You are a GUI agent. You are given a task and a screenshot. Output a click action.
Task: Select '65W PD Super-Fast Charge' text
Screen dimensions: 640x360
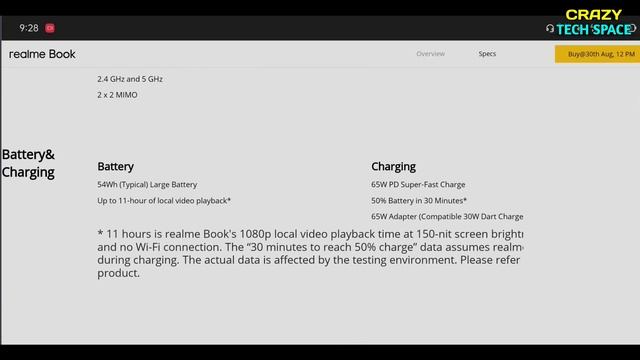coord(418,184)
